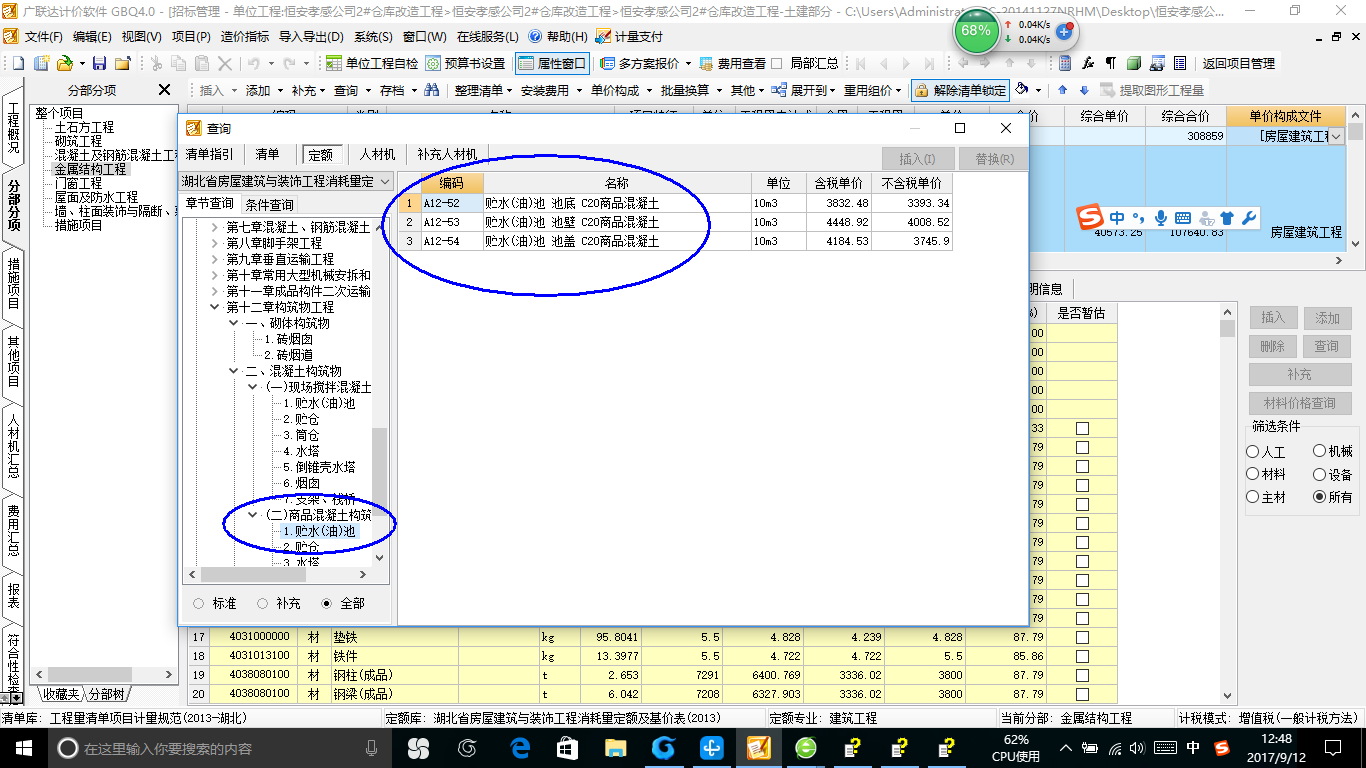1366x768 pixels.
Task: Open Microsoft Store taskbar icon
Action: [x=567, y=748]
